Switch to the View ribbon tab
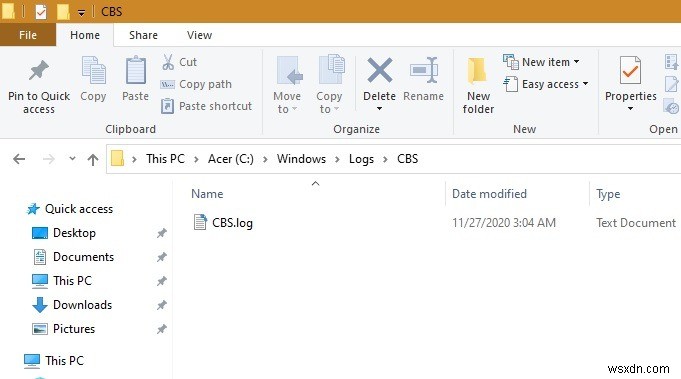Image resolution: width=681 pixels, height=379 pixels. (199, 35)
